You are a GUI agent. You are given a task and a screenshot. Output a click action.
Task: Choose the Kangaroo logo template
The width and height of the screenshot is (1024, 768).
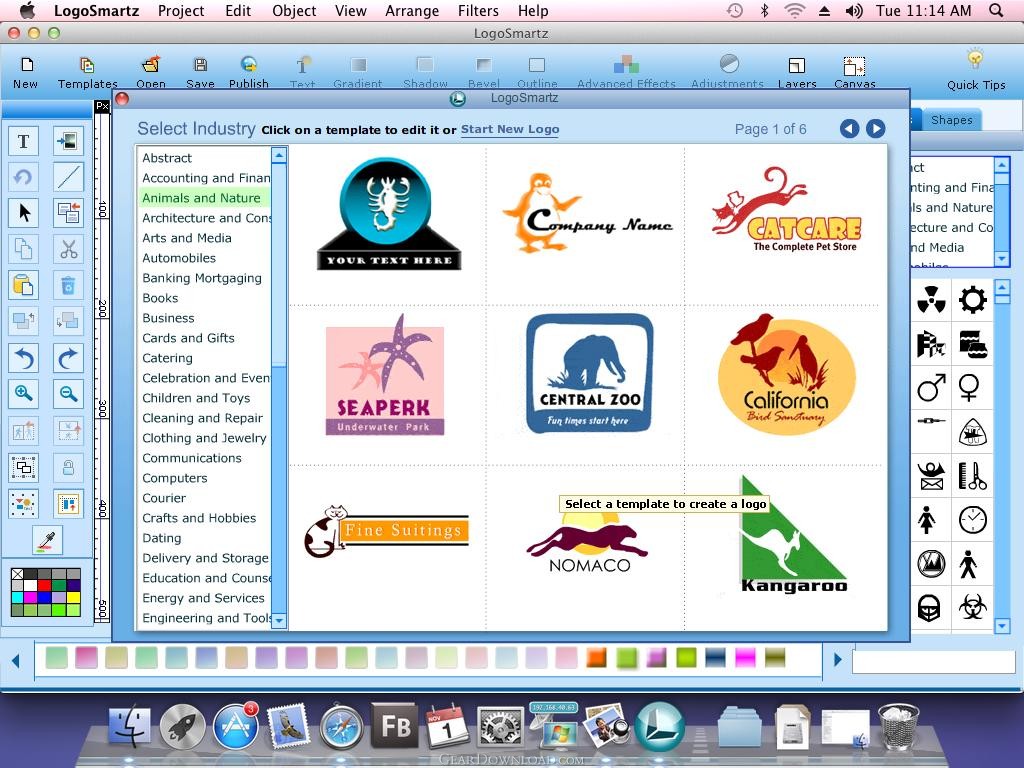794,535
